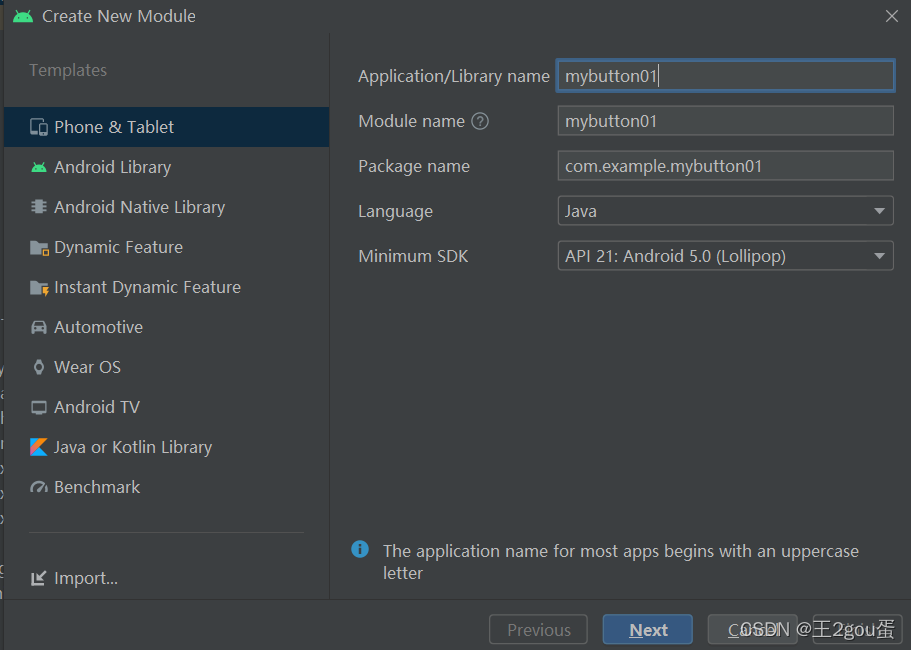Focus the Application/Library name field
911x650 pixels.
pos(726,76)
